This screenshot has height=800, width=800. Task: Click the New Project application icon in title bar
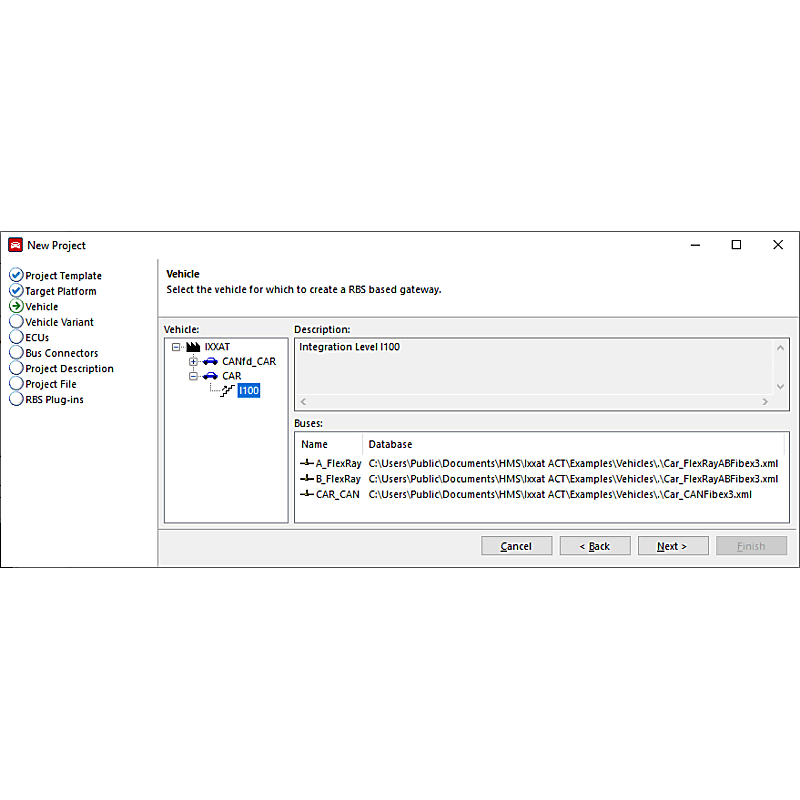pyautogui.click(x=14, y=244)
